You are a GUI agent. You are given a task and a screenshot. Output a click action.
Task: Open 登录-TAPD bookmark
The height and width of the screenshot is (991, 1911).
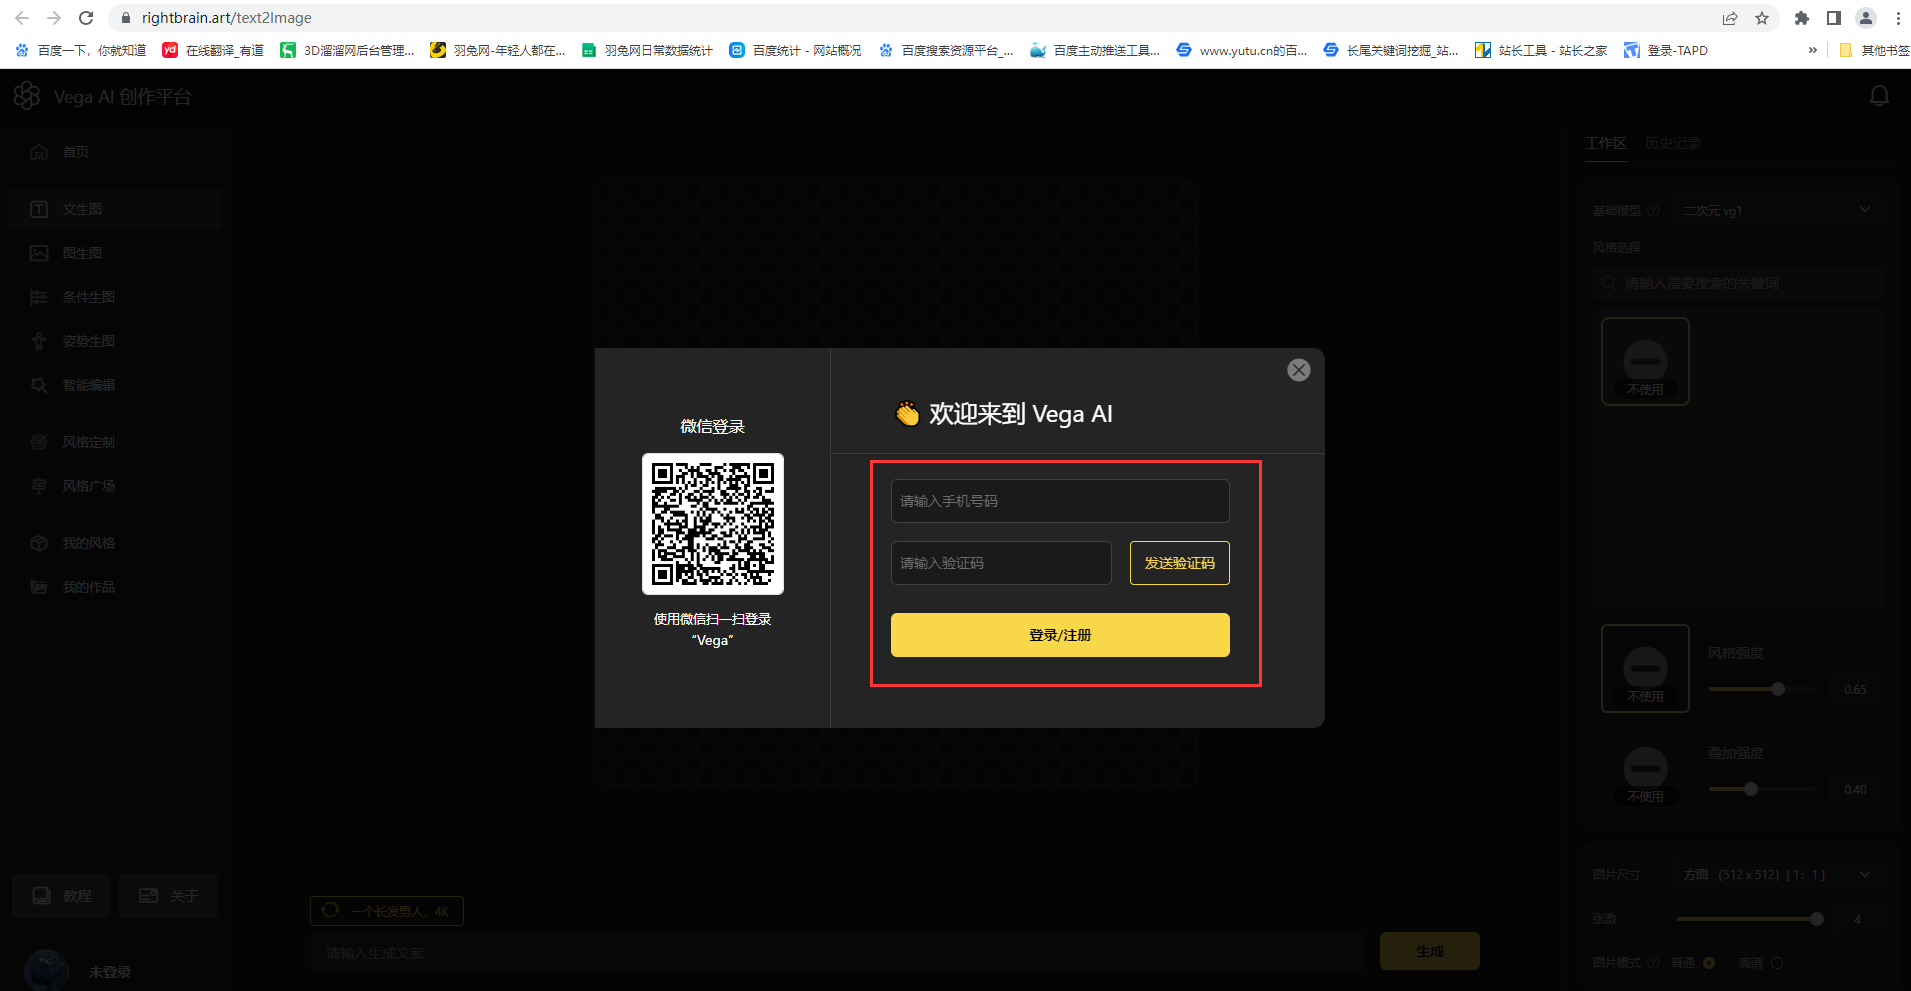click(1666, 50)
